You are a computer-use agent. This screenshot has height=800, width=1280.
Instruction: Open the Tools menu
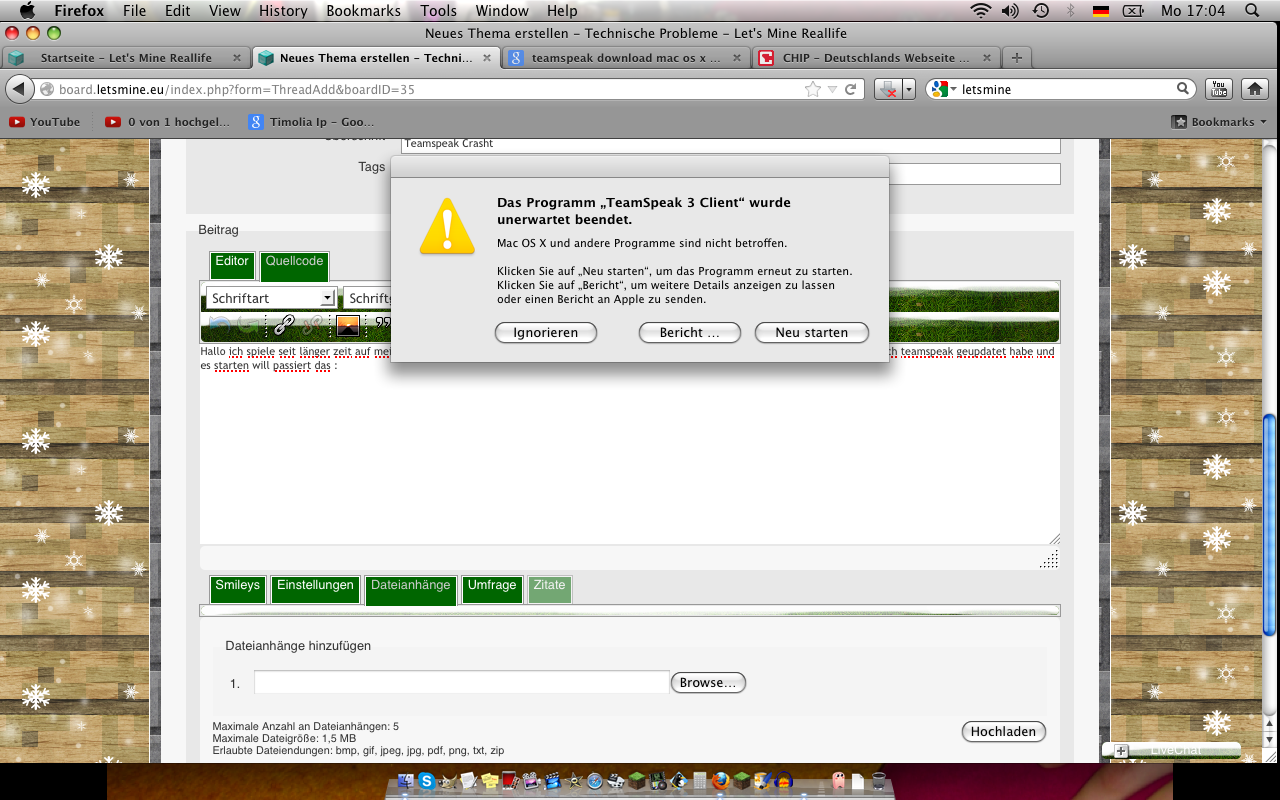pos(438,11)
